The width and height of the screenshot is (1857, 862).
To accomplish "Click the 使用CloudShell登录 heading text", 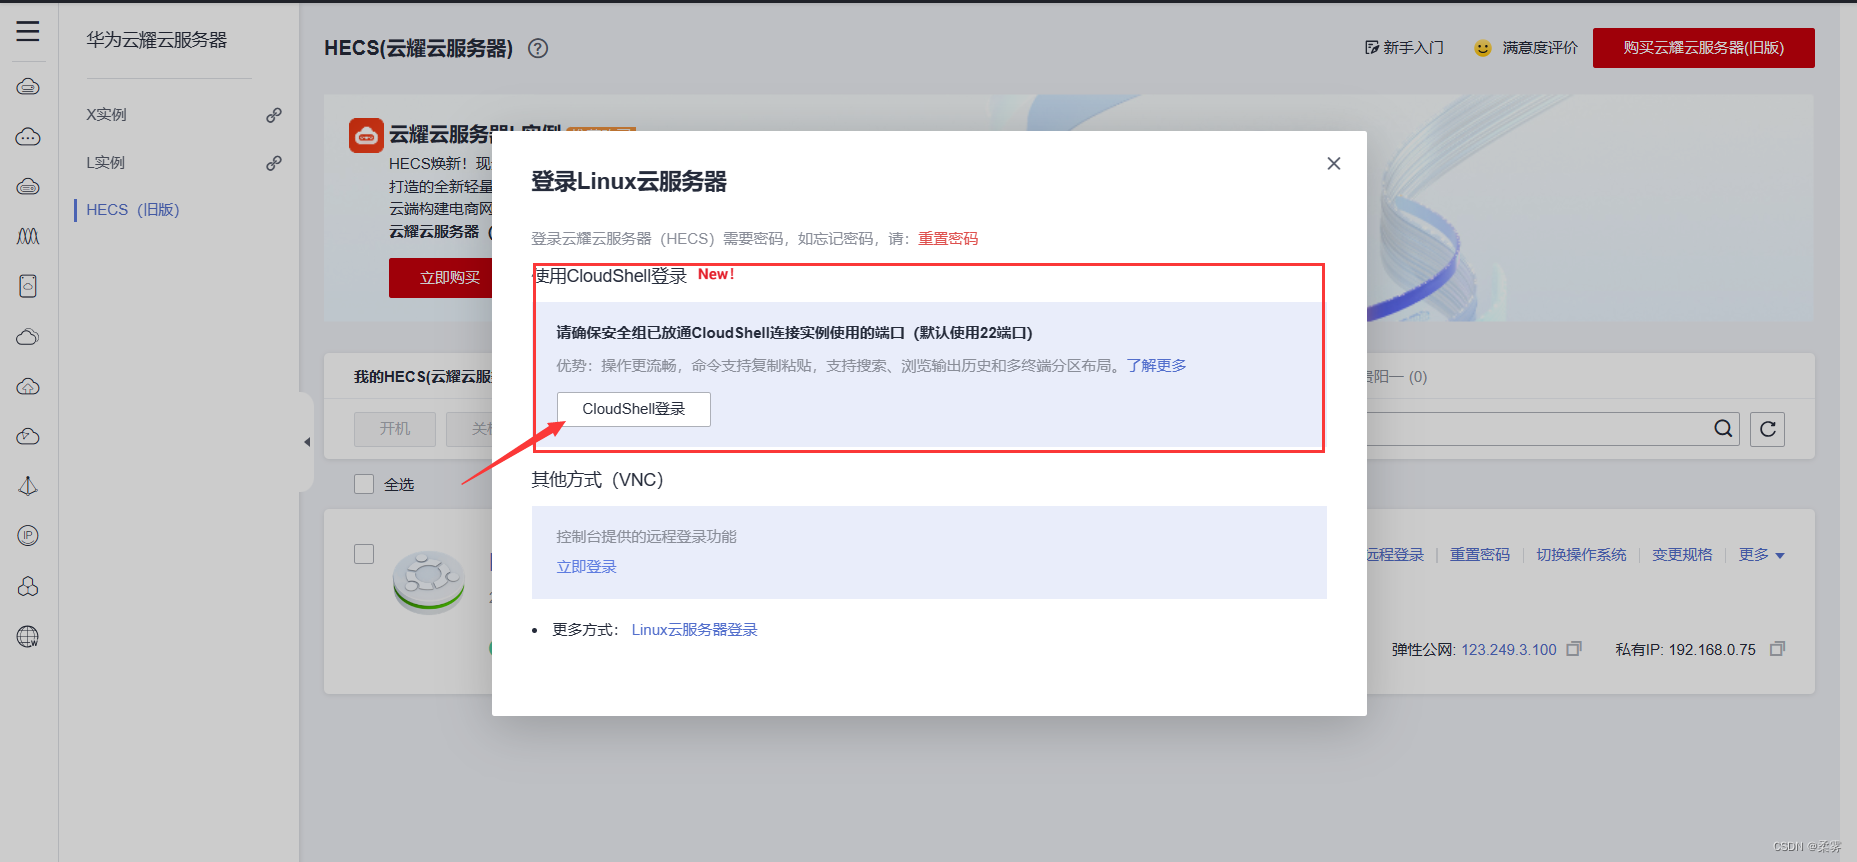I will (x=610, y=276).
